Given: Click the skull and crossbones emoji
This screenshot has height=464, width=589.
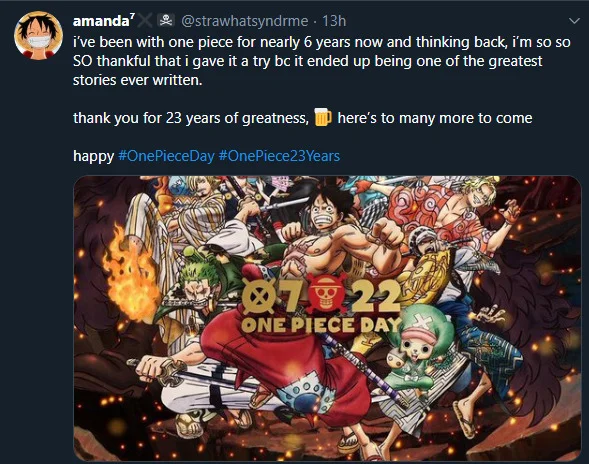Looking at the screenshot, I should tap(166, 20).
